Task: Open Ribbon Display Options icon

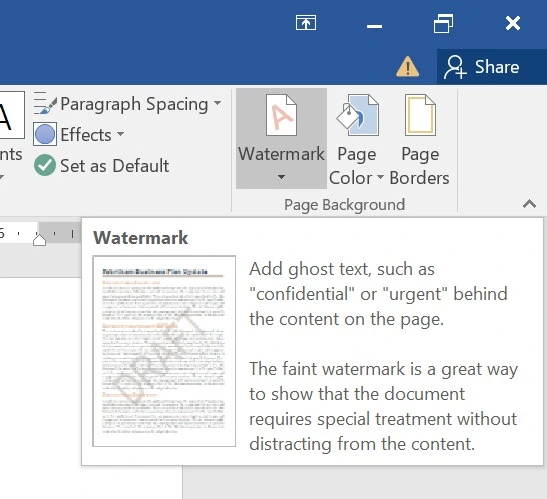Action: point(306,23)
